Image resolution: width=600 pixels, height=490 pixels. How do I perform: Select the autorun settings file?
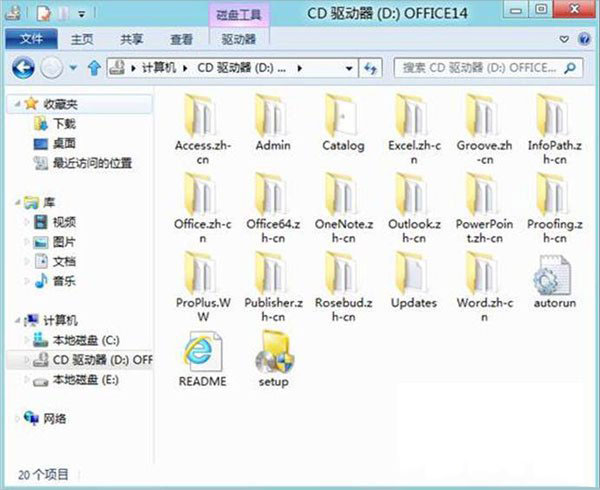point(555,282)
